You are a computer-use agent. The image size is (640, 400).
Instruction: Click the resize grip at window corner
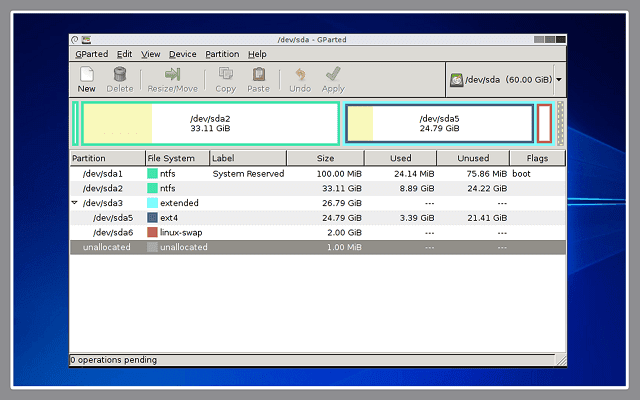point(561,360)
